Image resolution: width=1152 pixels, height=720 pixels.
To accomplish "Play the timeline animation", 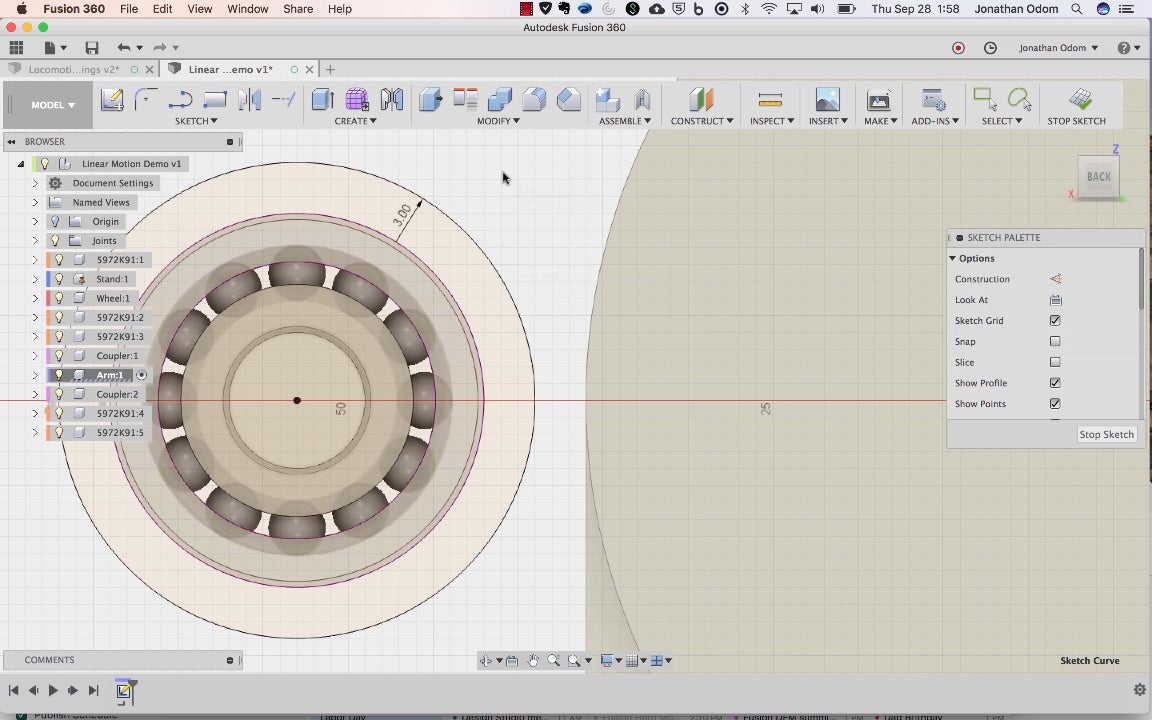I will [x=53, y=690].
